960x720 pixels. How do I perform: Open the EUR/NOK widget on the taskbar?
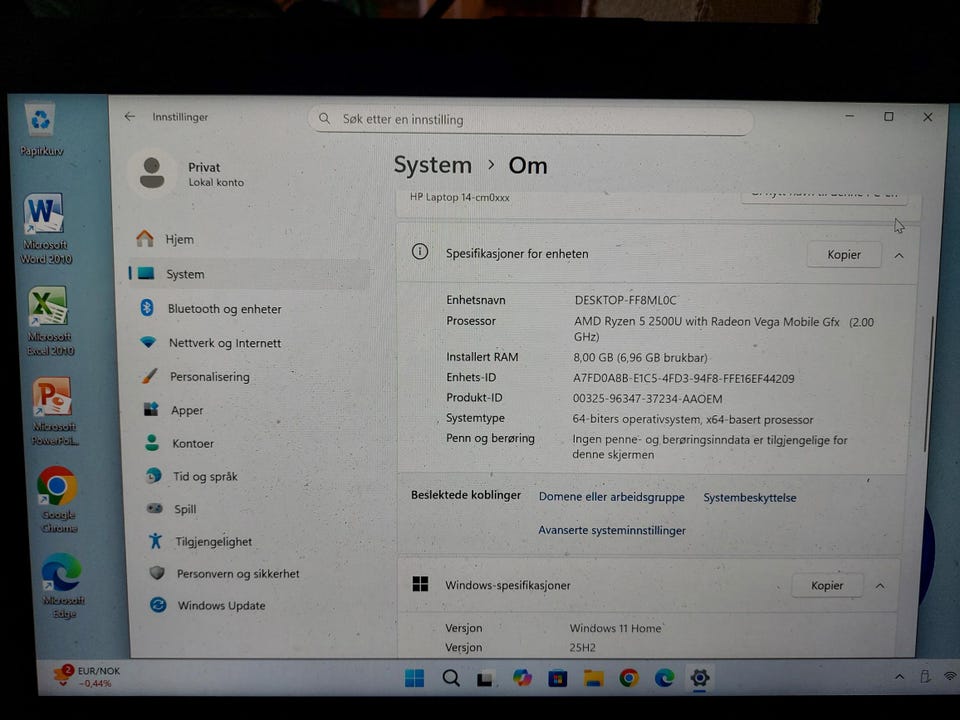click(86, 677)
